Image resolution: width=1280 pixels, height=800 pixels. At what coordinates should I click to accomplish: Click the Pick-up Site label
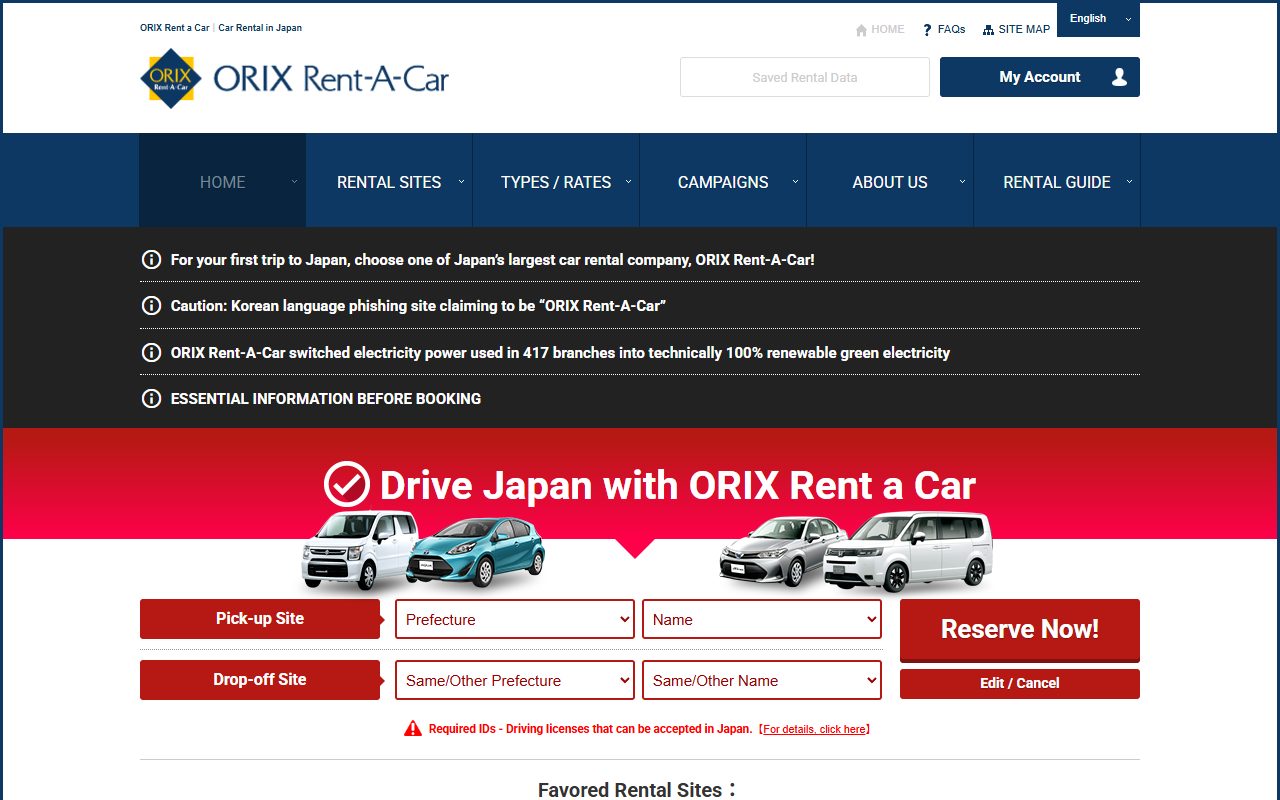(x=260, y=619)
